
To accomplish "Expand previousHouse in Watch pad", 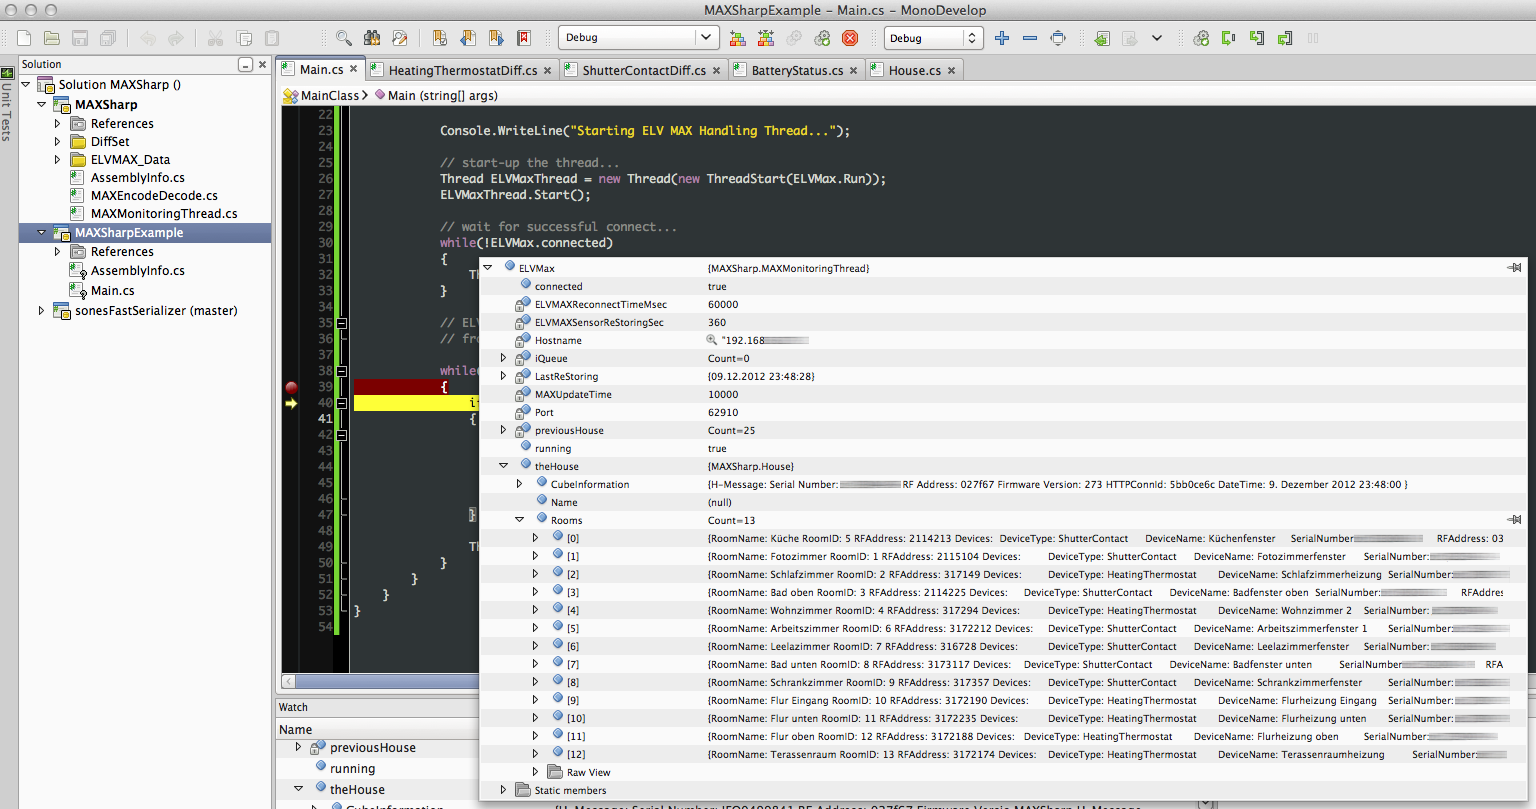I will pos(298,747).
